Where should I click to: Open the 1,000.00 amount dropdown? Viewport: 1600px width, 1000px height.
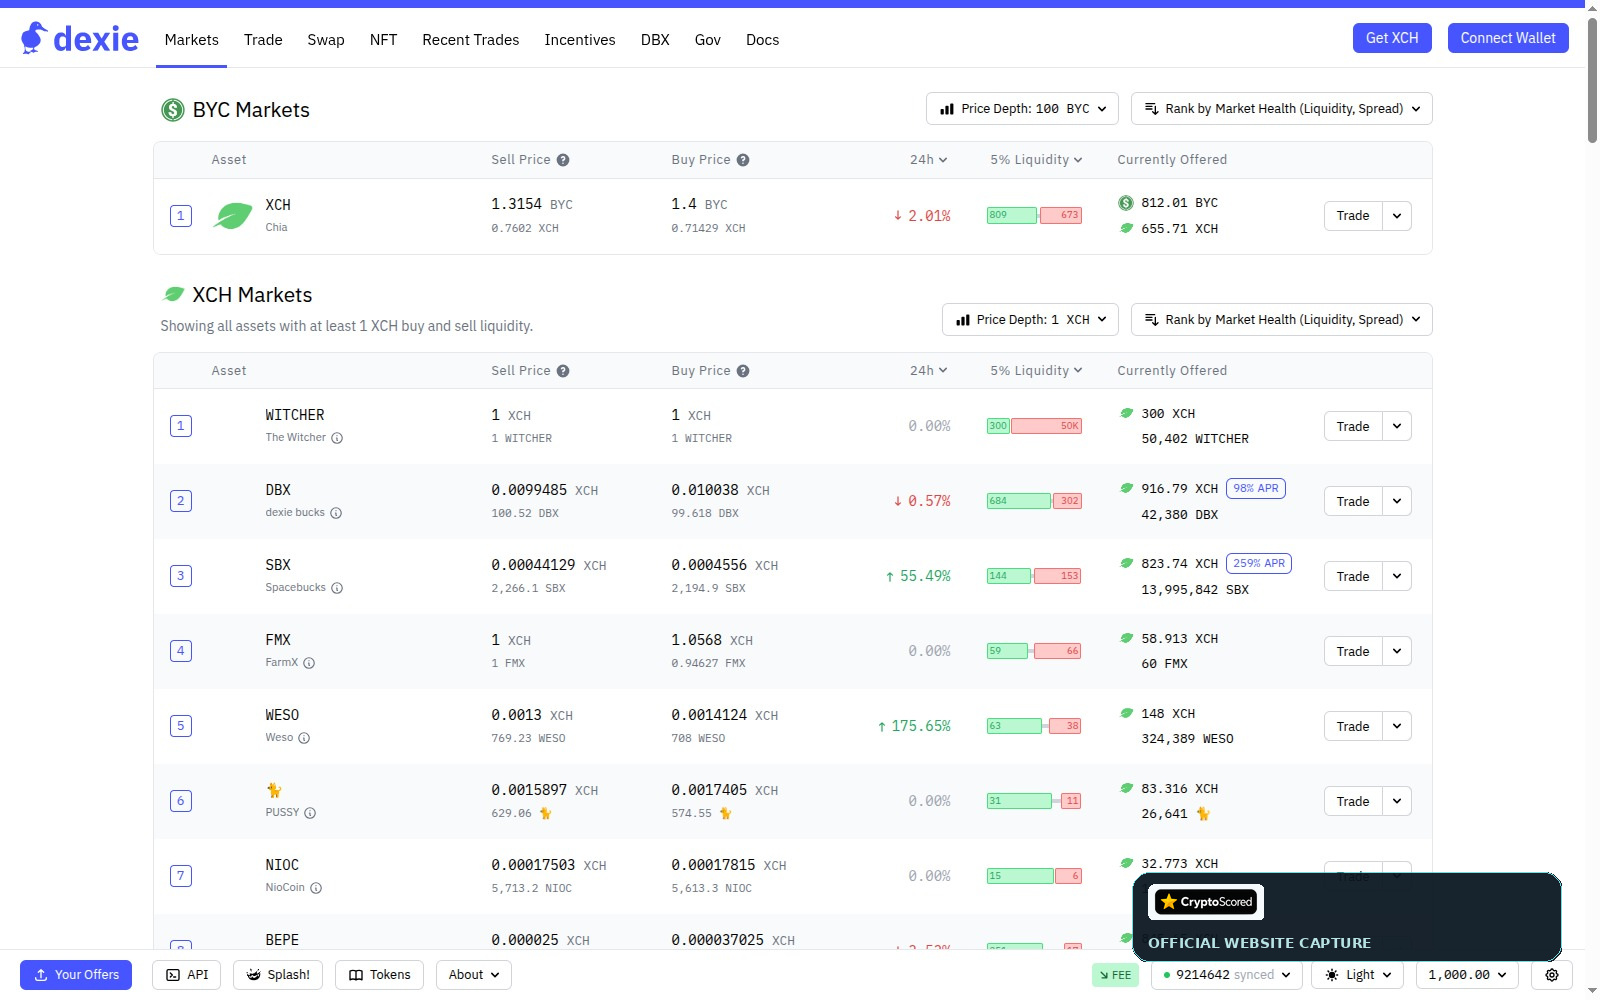[x=1467, y=975]
